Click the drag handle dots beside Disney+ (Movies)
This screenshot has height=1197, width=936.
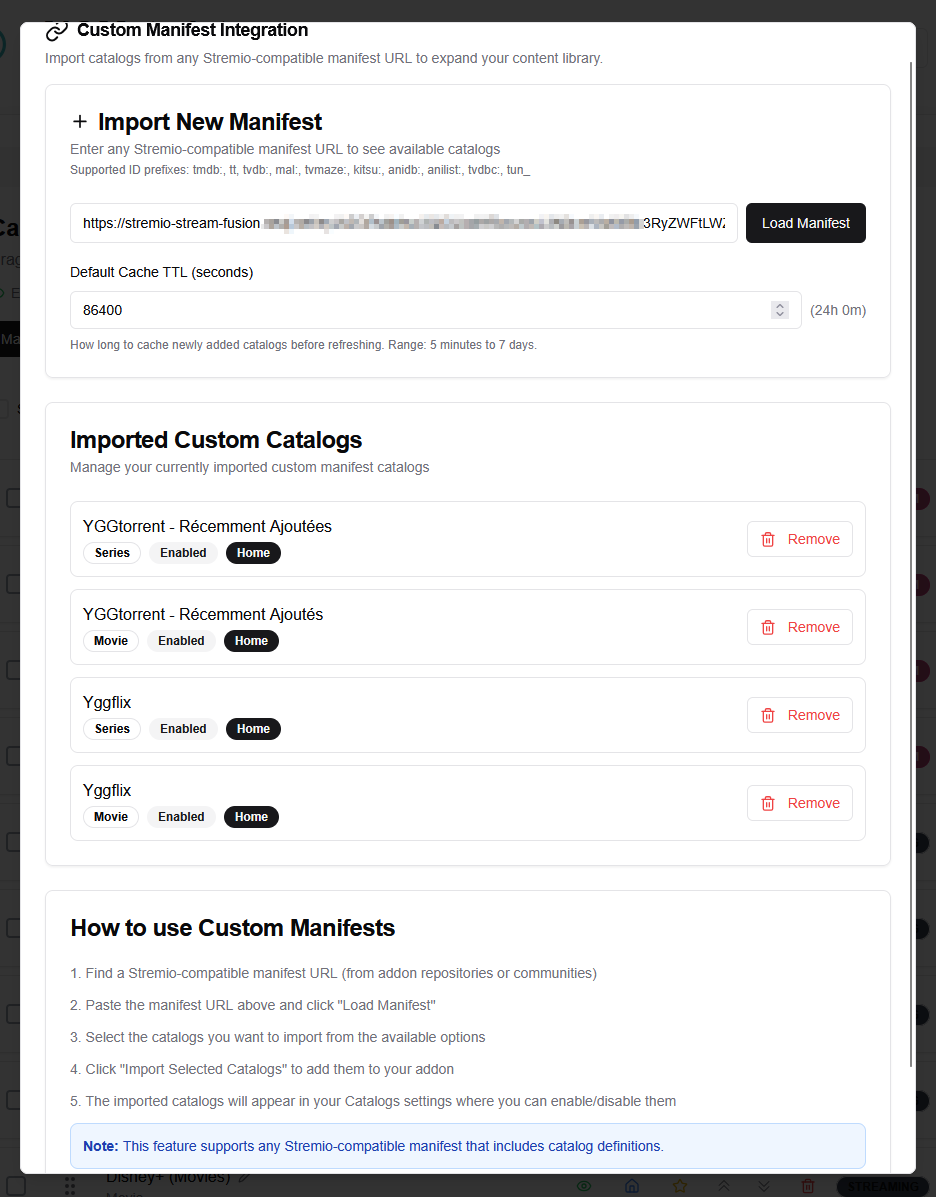coord(70,1186)
